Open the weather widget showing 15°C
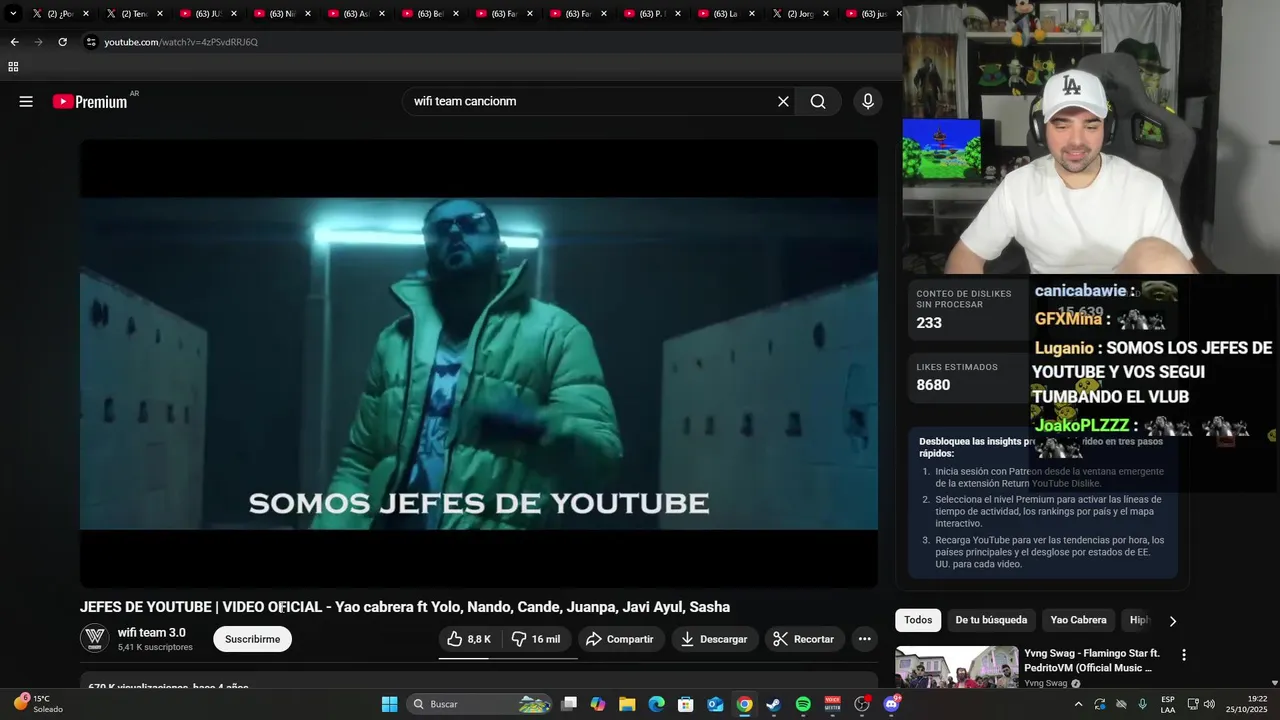The width and height of the screenshot is (1280, 720). coord(37,704)
